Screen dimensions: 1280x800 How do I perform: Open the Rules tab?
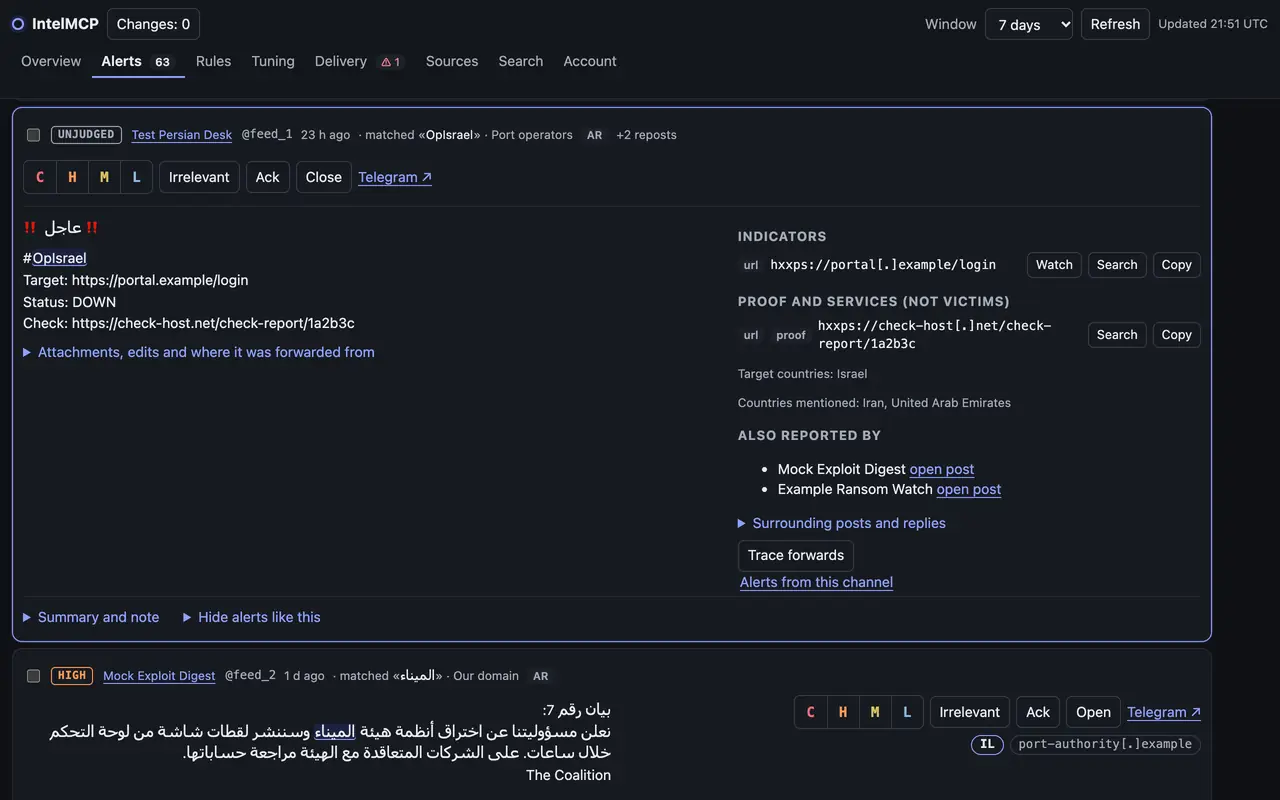[x=213, y=61]
